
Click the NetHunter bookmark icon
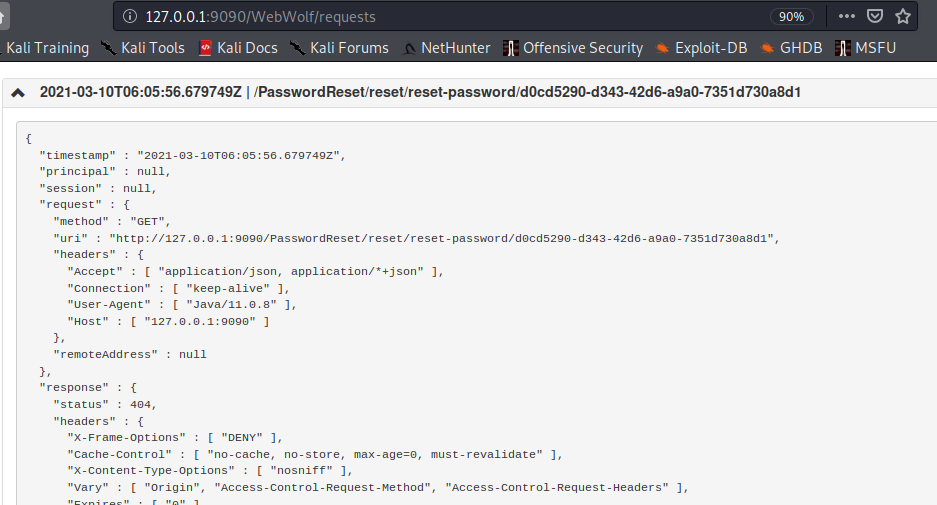click(409, 48)
